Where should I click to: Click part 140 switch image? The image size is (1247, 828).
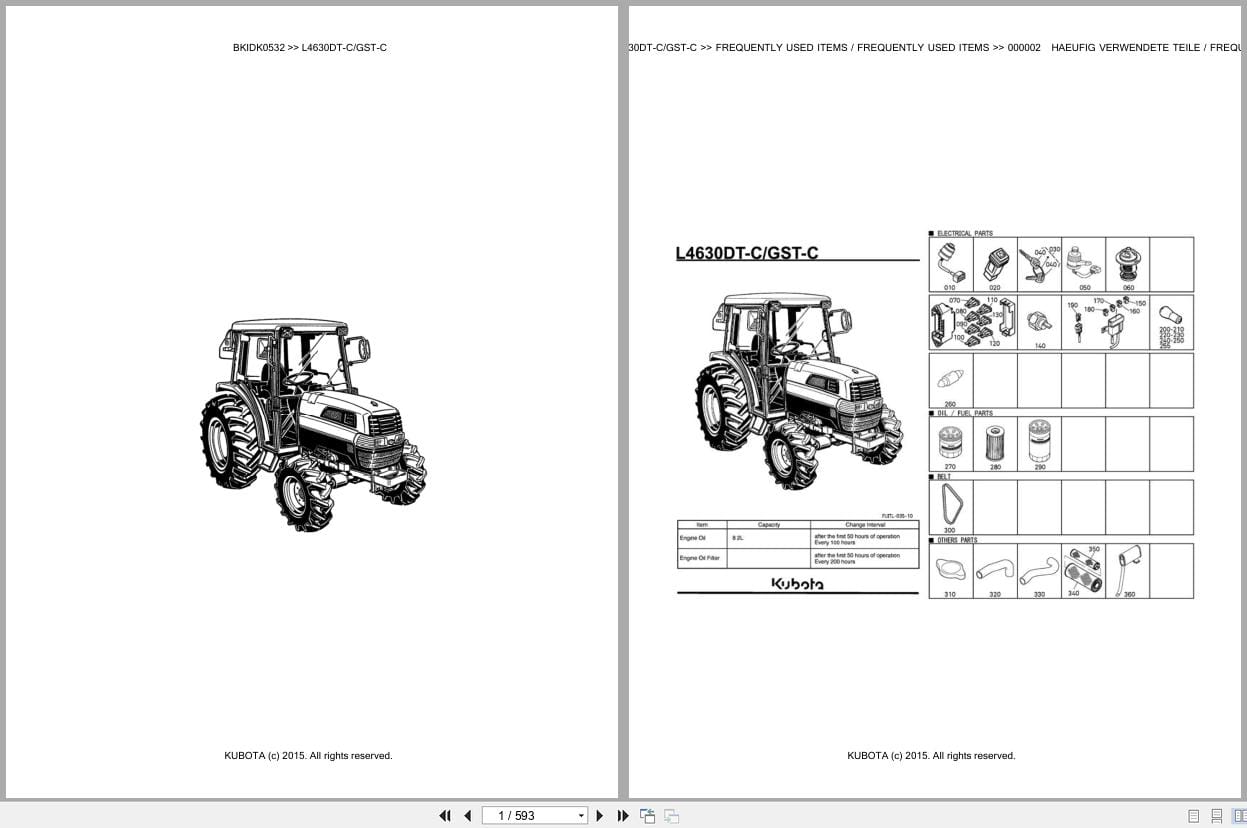click(x=1040, y=320)
